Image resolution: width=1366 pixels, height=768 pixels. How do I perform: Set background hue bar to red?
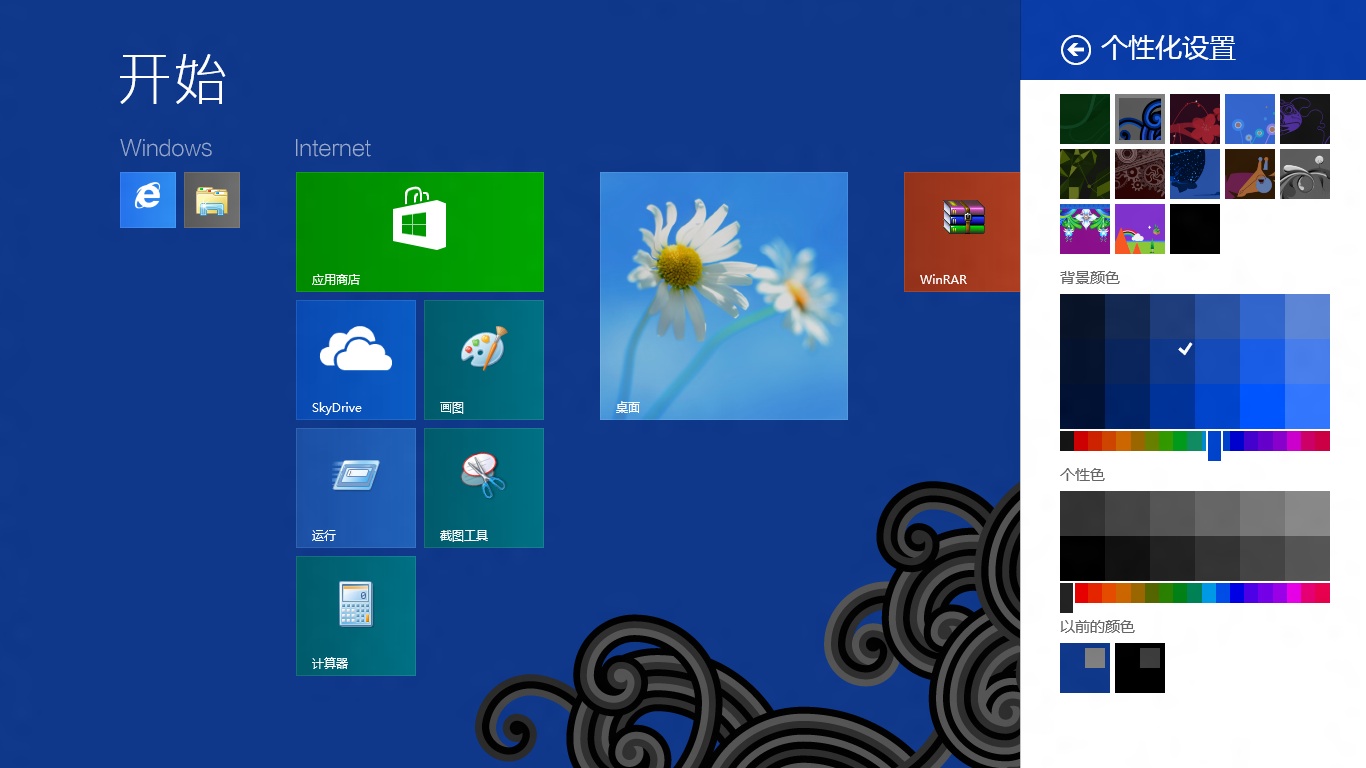pyautogui.click(x=1082, y=441)
